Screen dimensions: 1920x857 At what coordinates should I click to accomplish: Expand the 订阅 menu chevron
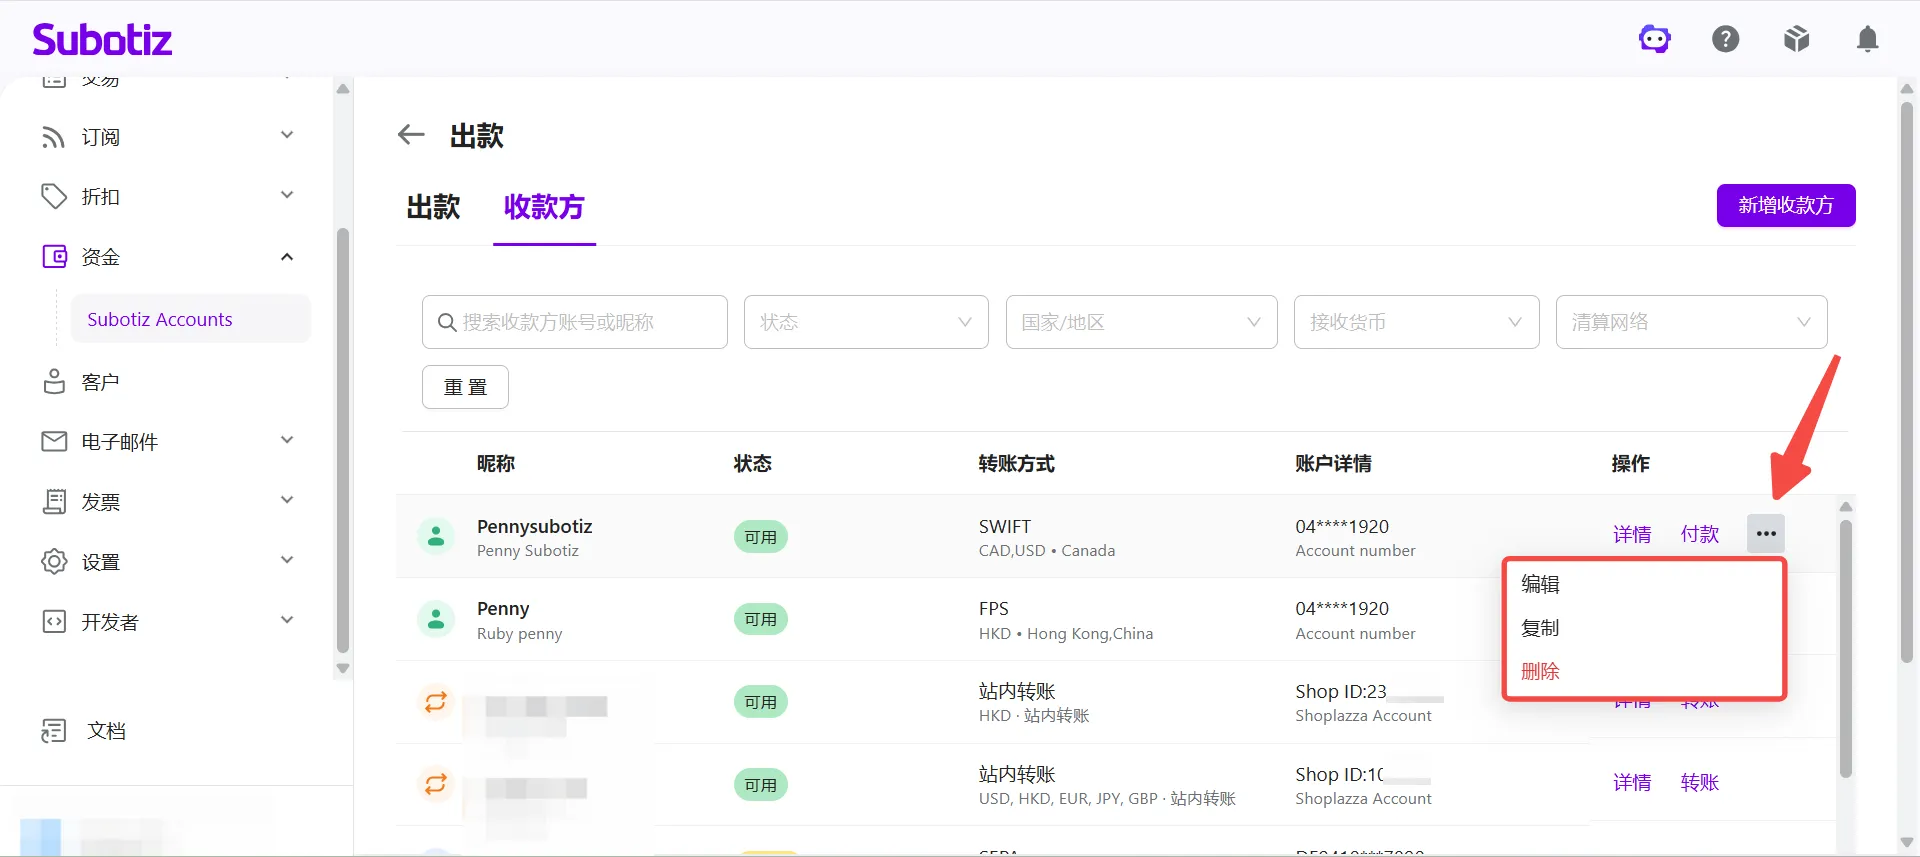(x=287, y=135)
